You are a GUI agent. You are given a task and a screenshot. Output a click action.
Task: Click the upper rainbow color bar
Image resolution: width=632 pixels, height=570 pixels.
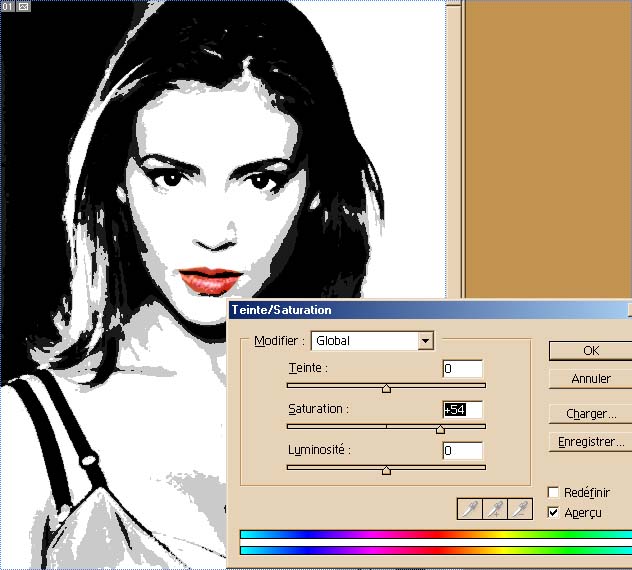(x=435, y=535)
